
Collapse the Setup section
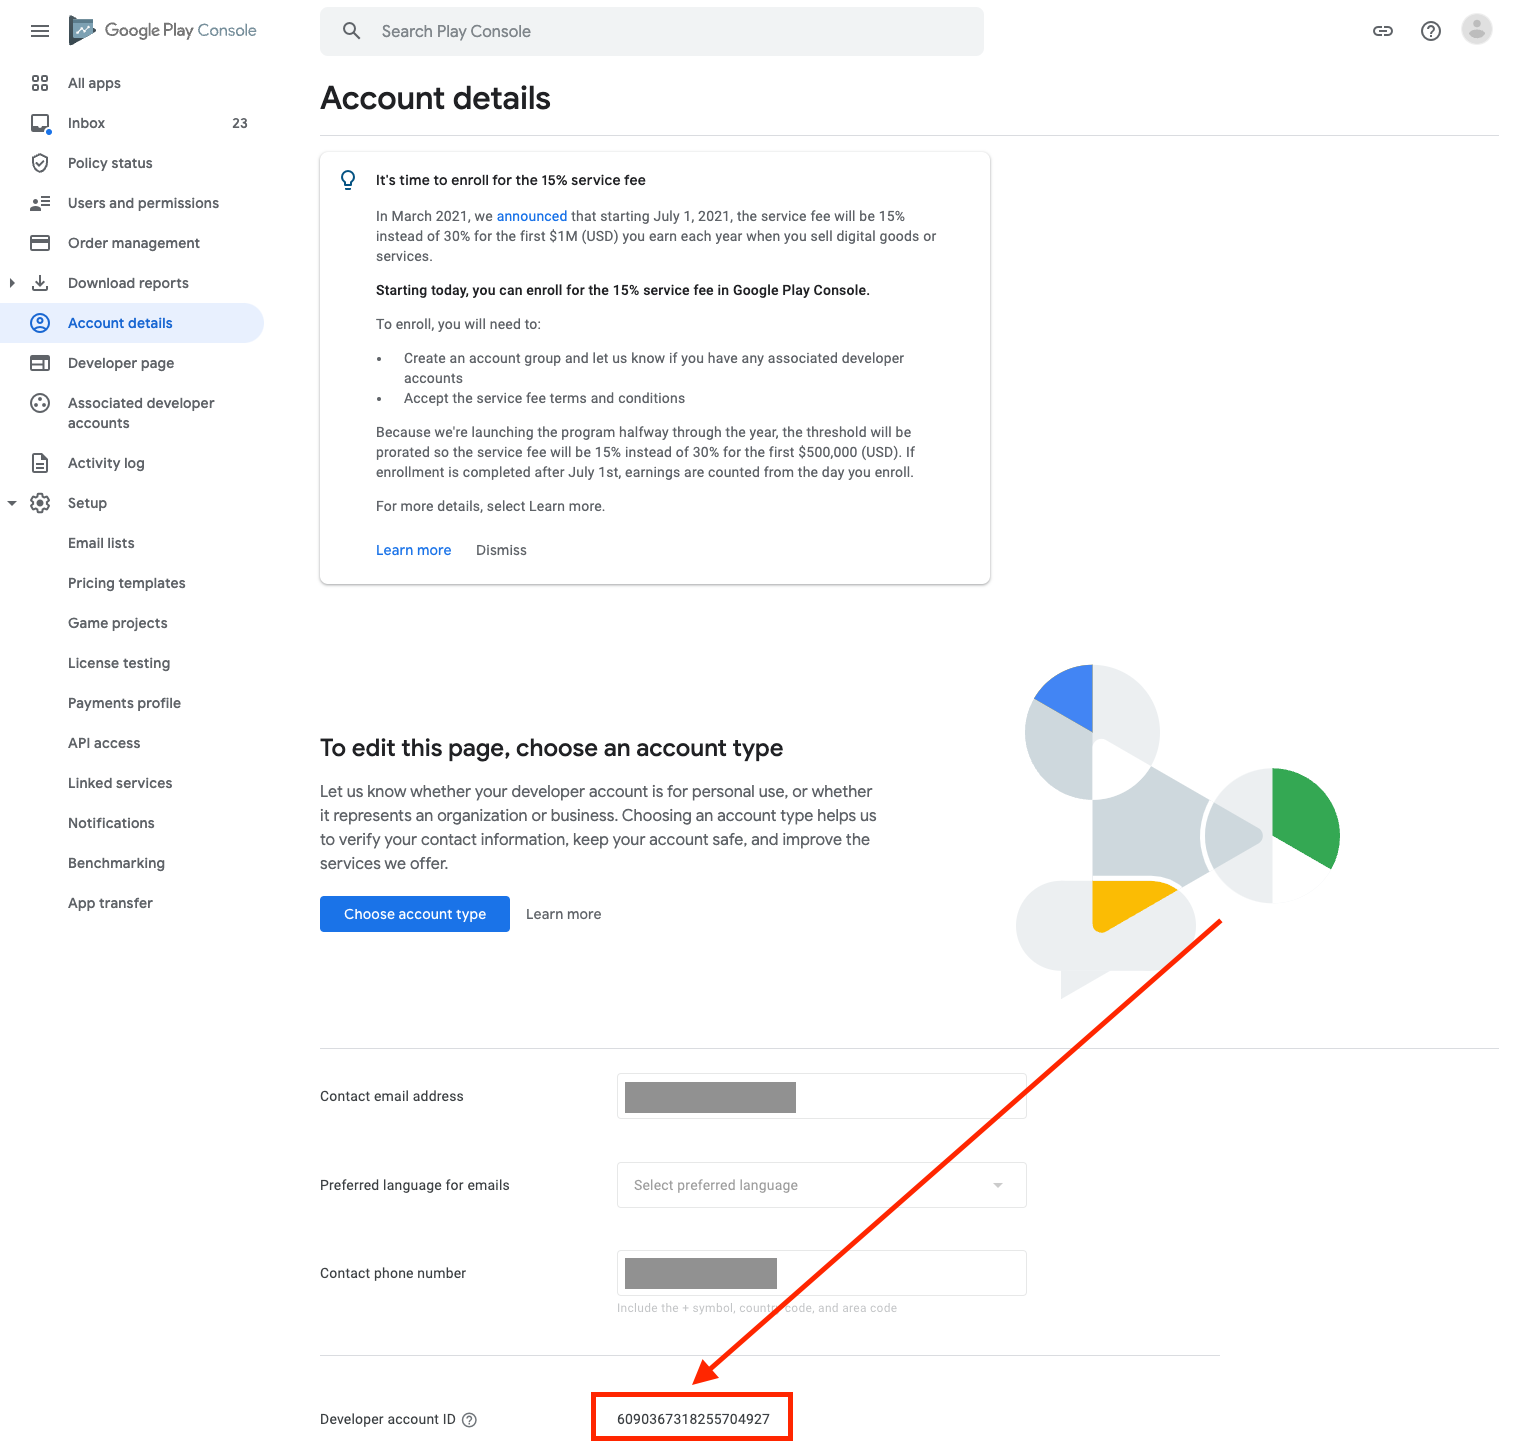pos(12,503)
